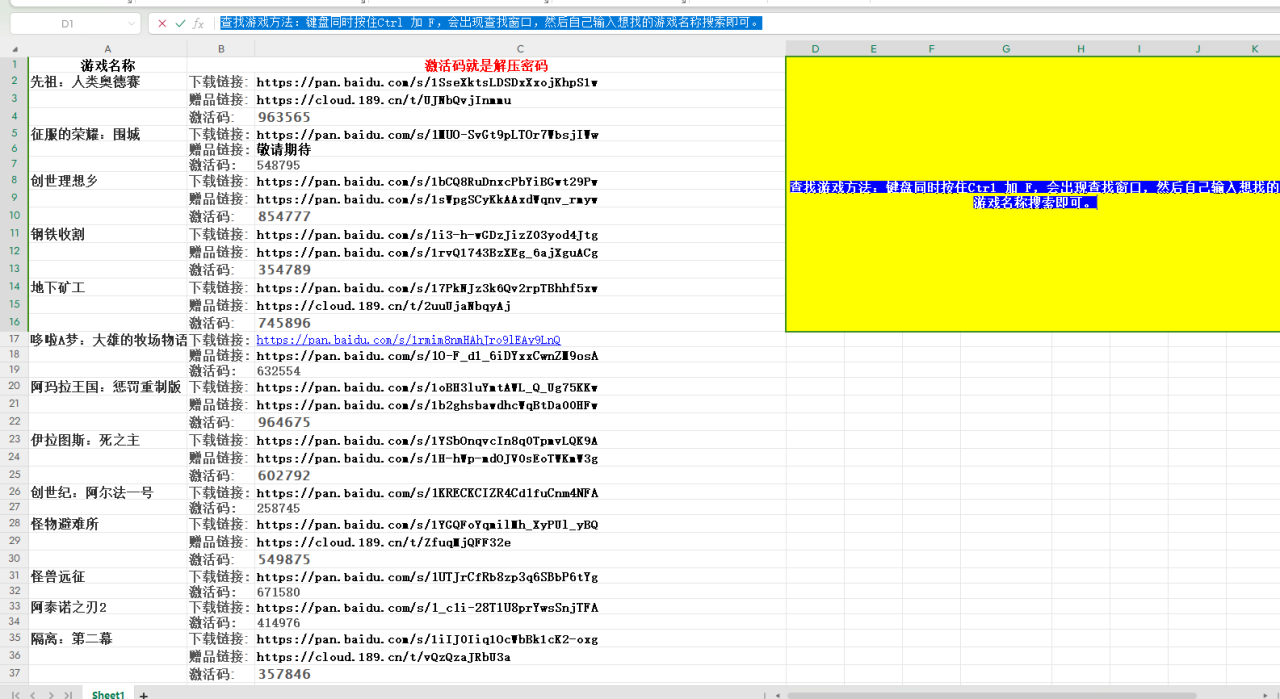Jump to last sheet navigation arrow
The image size is (1280, 699).
[x=68, y=694]
